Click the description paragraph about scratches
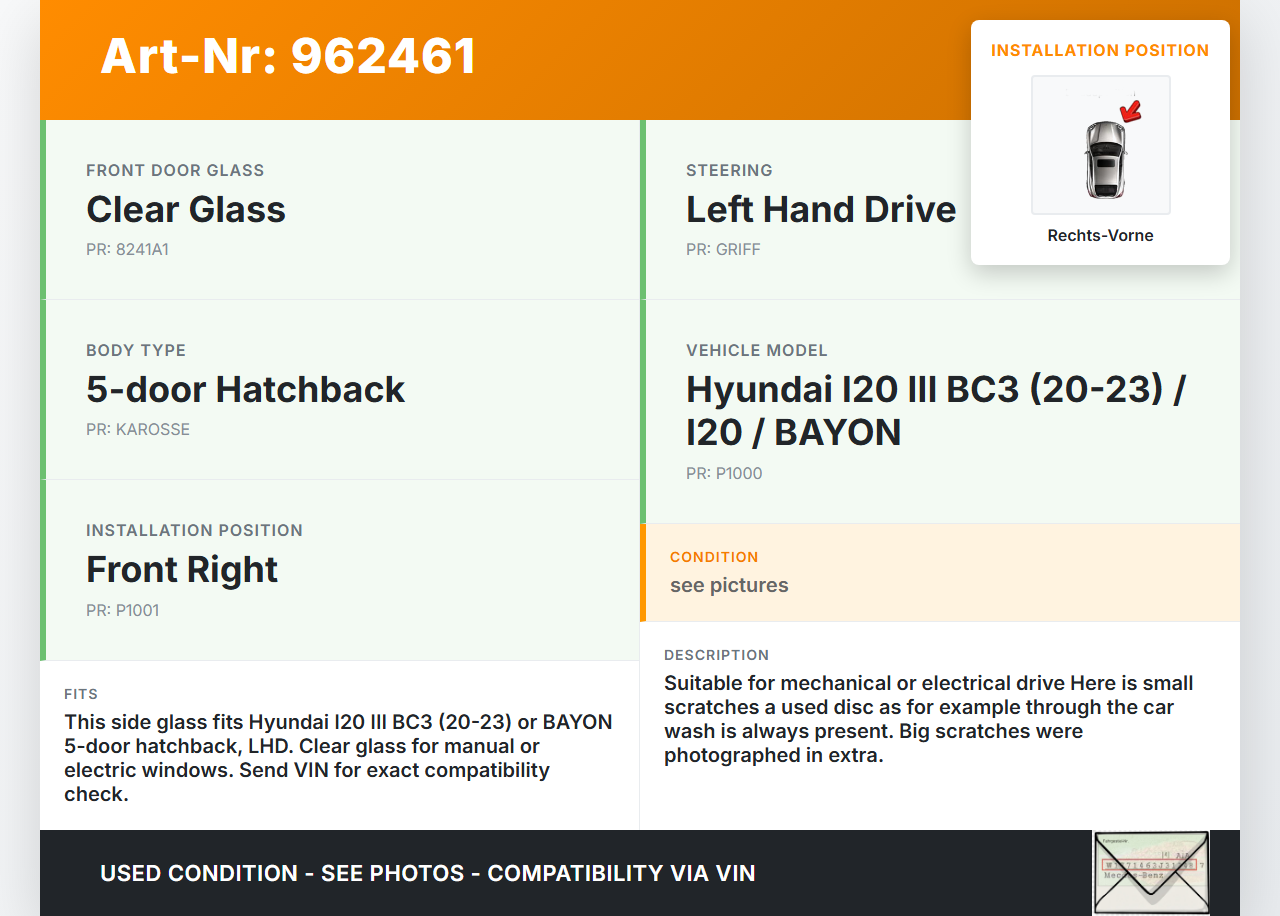 928,719
